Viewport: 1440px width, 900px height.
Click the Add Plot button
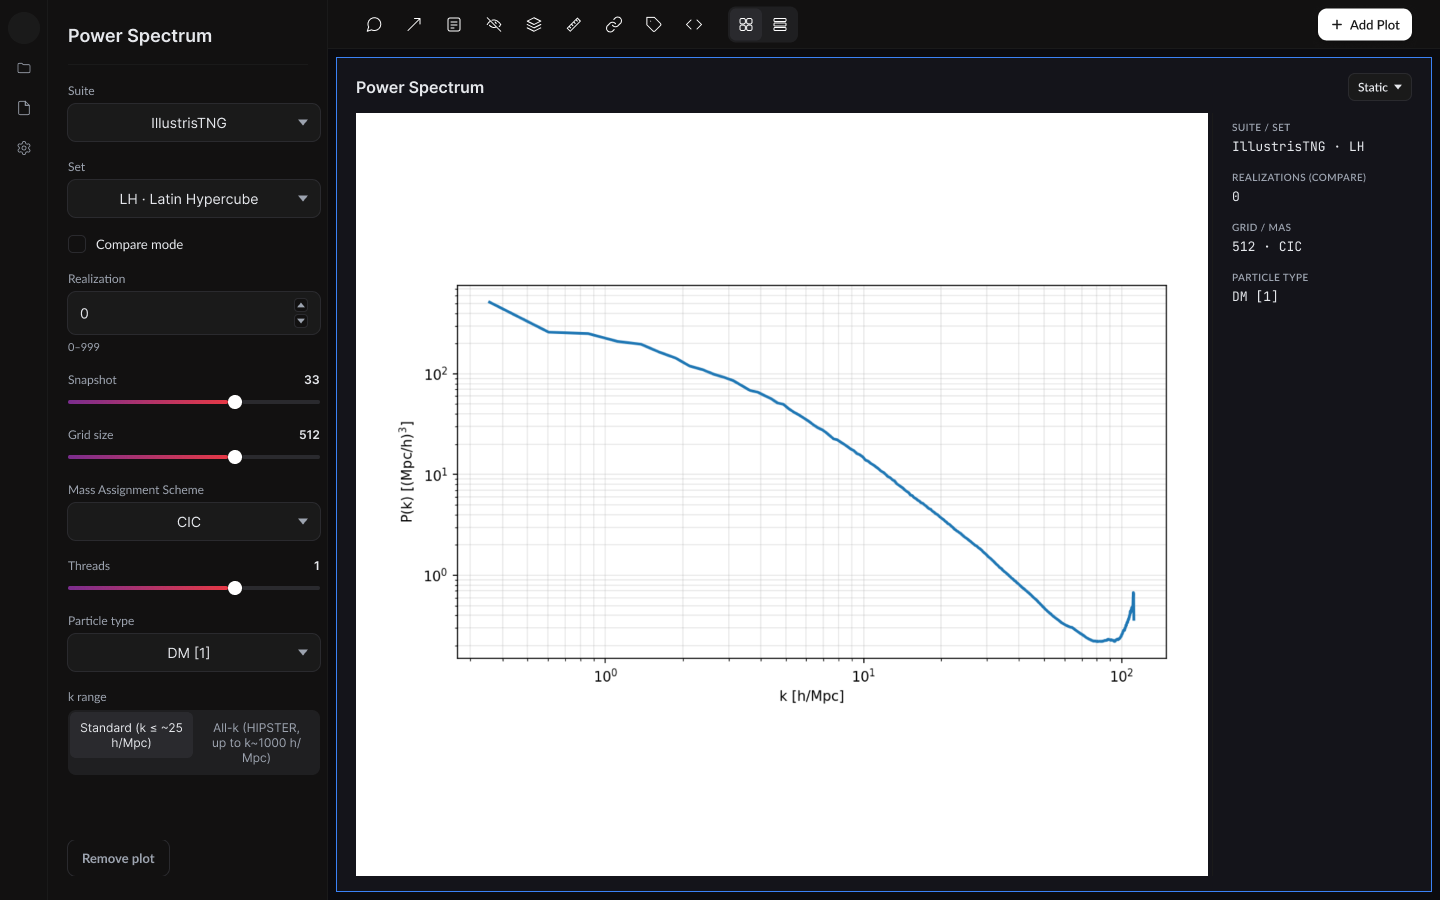(x=1364, y=25)
